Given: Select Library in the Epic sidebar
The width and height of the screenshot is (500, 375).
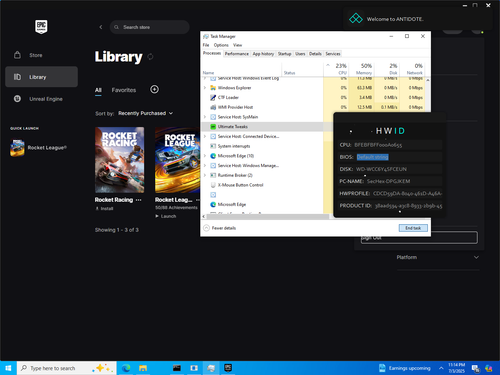Looking at the screenshot, I should coord(41,77).
